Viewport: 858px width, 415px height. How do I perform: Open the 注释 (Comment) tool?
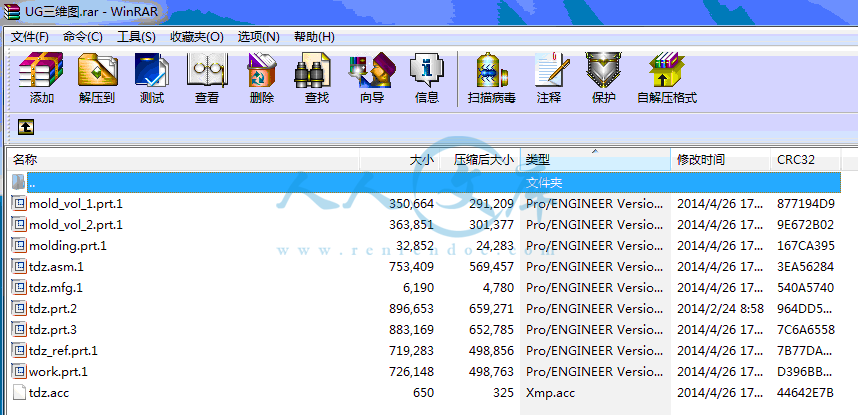click(x=553, y=70)
